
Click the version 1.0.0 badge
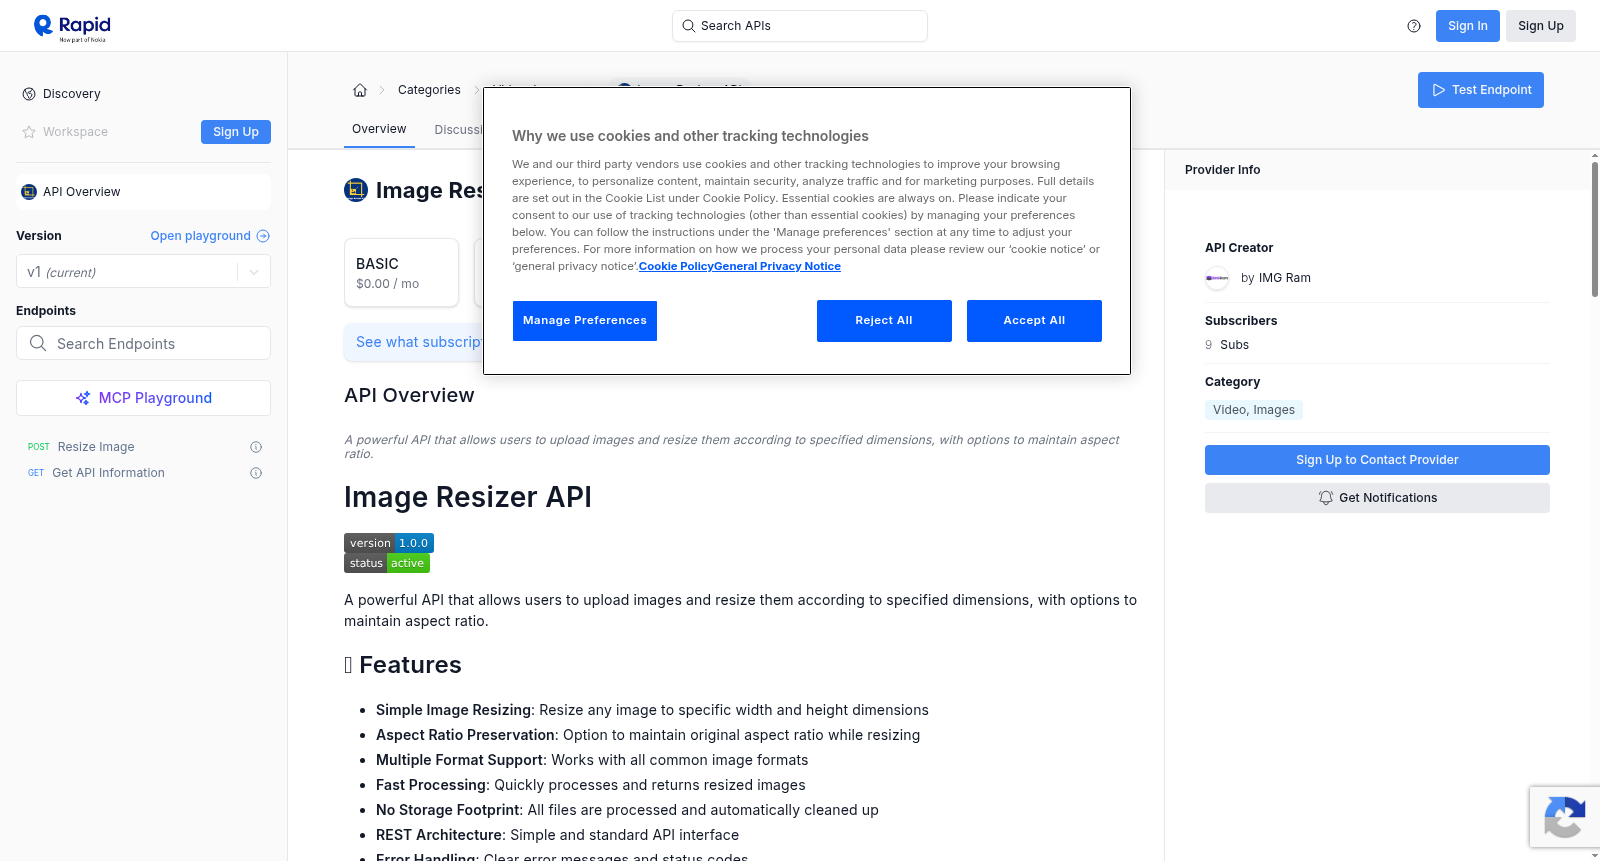tap(389, 543)
